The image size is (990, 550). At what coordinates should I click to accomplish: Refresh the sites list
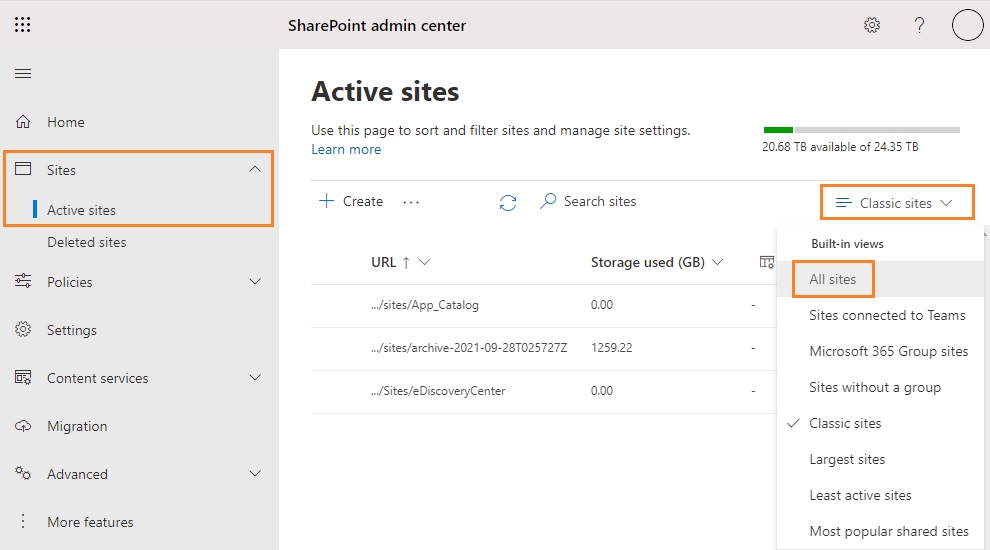pos(508,202)
